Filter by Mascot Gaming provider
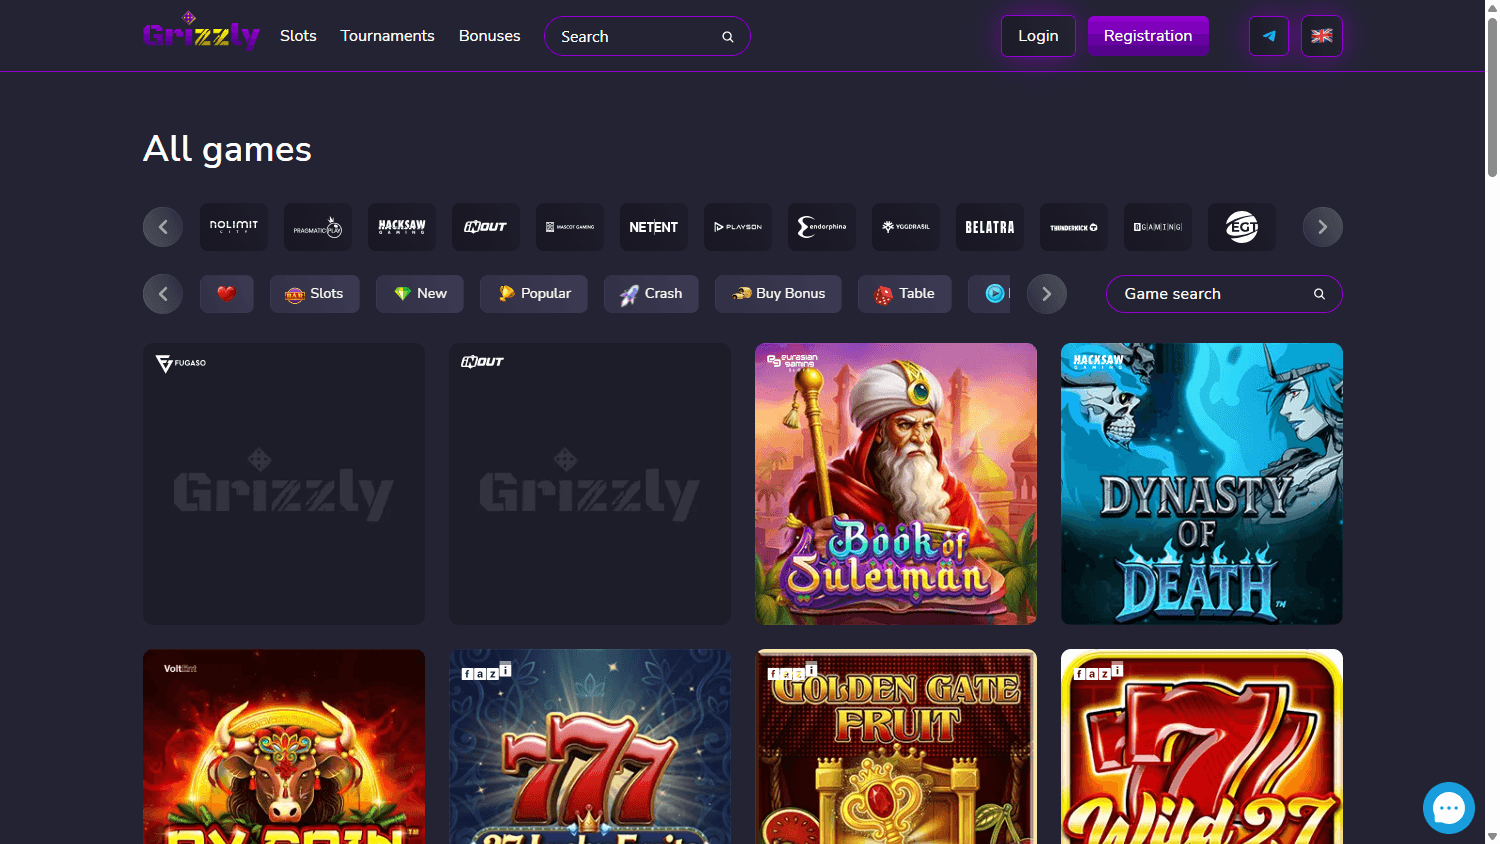The width and height of the screenshot is (1500, 844). click(x=570, y=227)
